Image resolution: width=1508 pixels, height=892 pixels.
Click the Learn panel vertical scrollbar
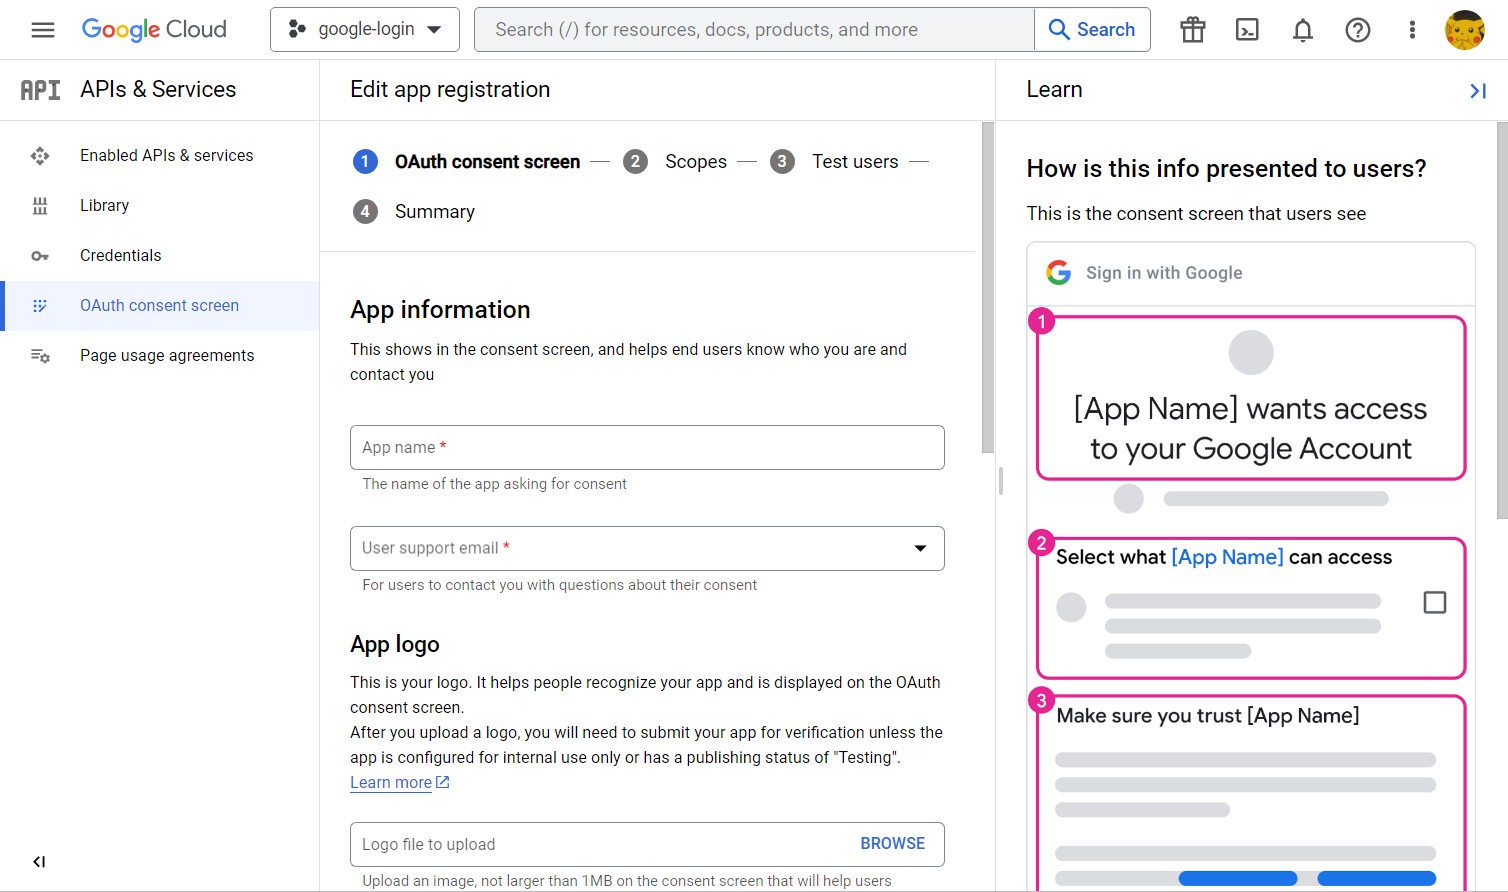tap(1501, 320)
